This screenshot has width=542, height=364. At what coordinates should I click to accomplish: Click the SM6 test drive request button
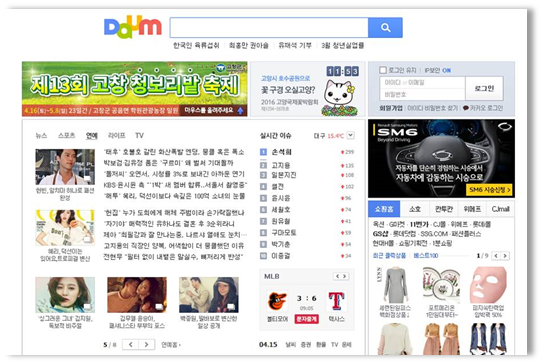pos(489,190)
